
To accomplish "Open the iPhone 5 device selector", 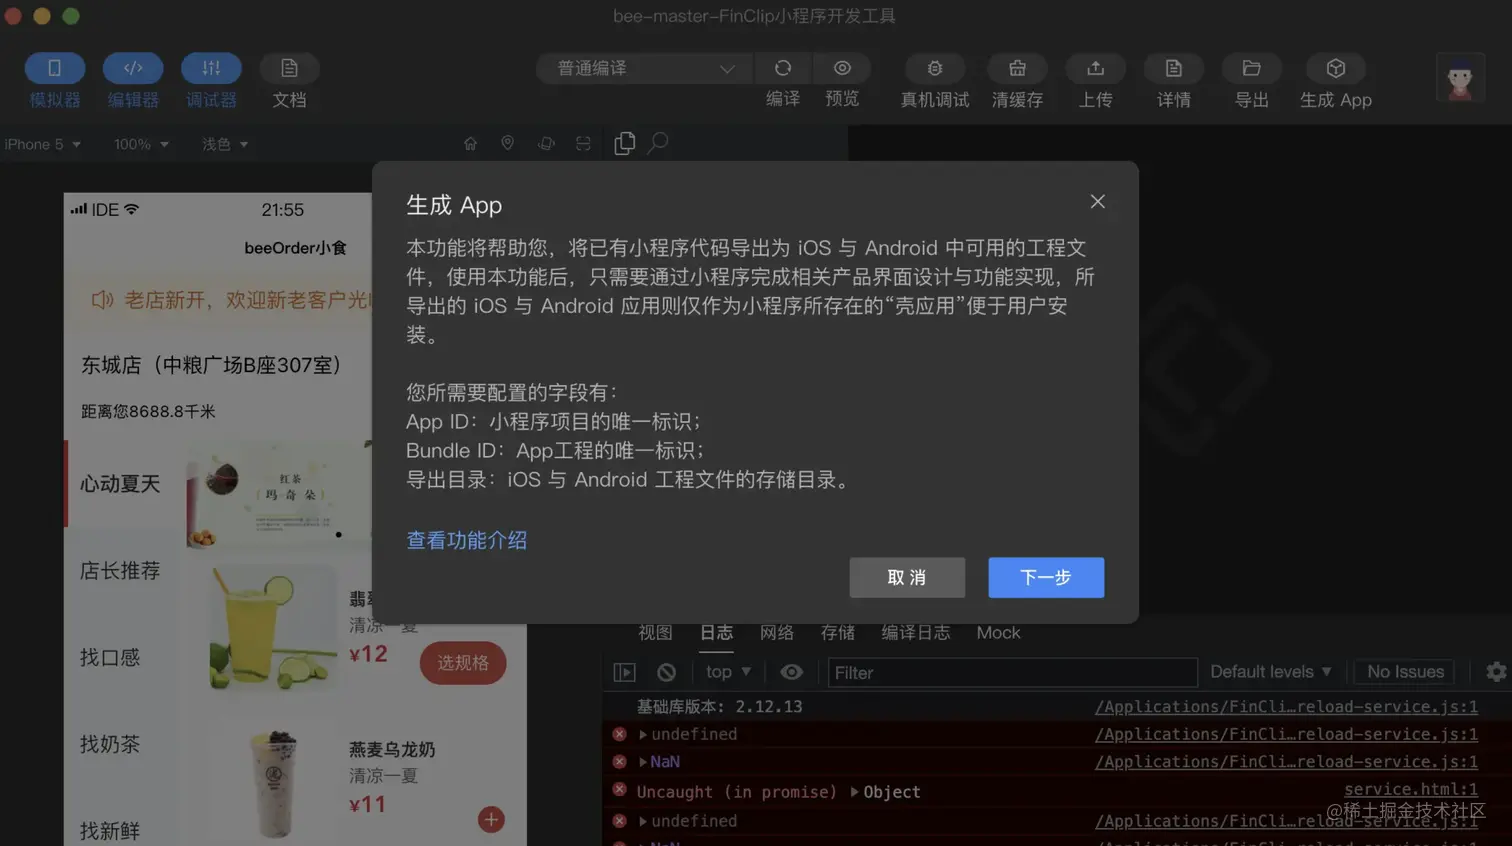I will pos(38,144).
